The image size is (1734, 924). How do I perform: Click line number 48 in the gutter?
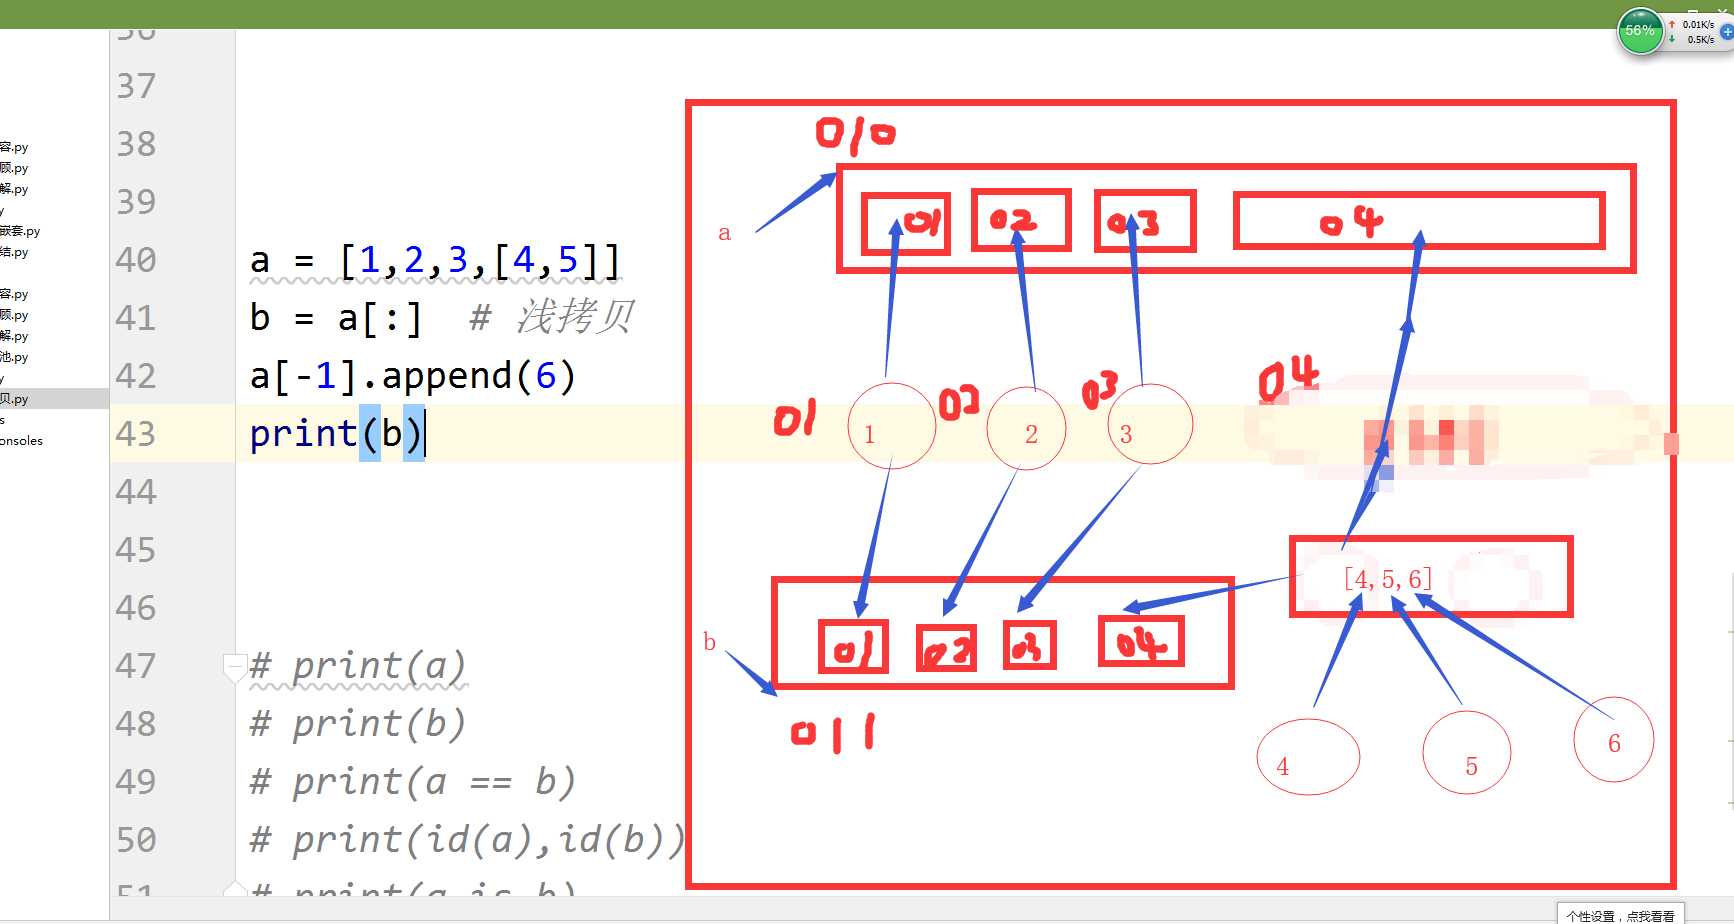[136, 724]
